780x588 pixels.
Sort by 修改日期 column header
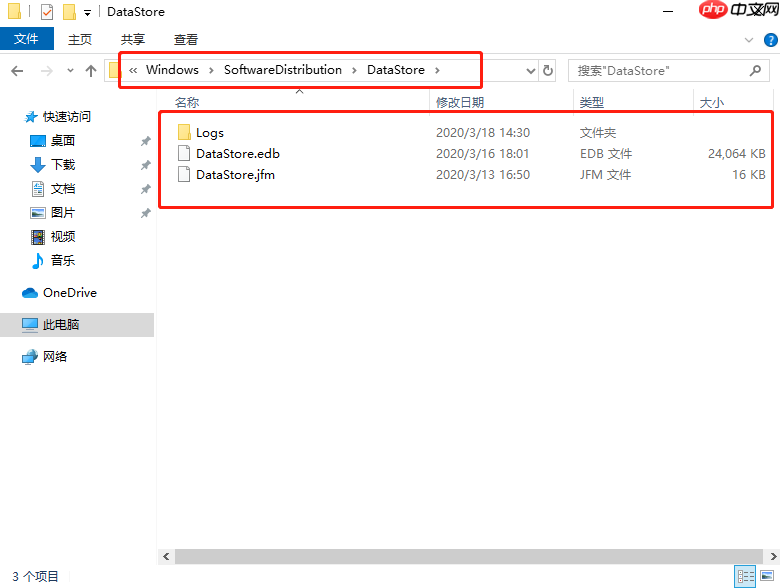click(x=460, y=102)
